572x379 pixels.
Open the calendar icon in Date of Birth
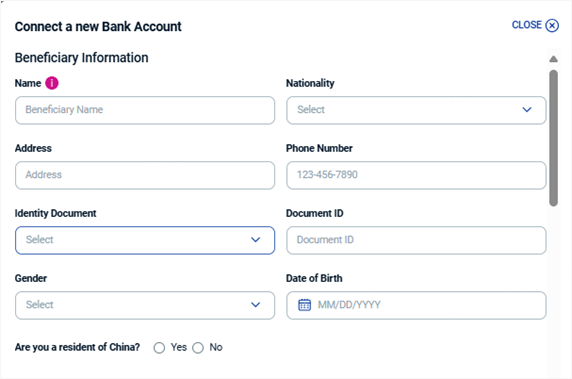305,305
